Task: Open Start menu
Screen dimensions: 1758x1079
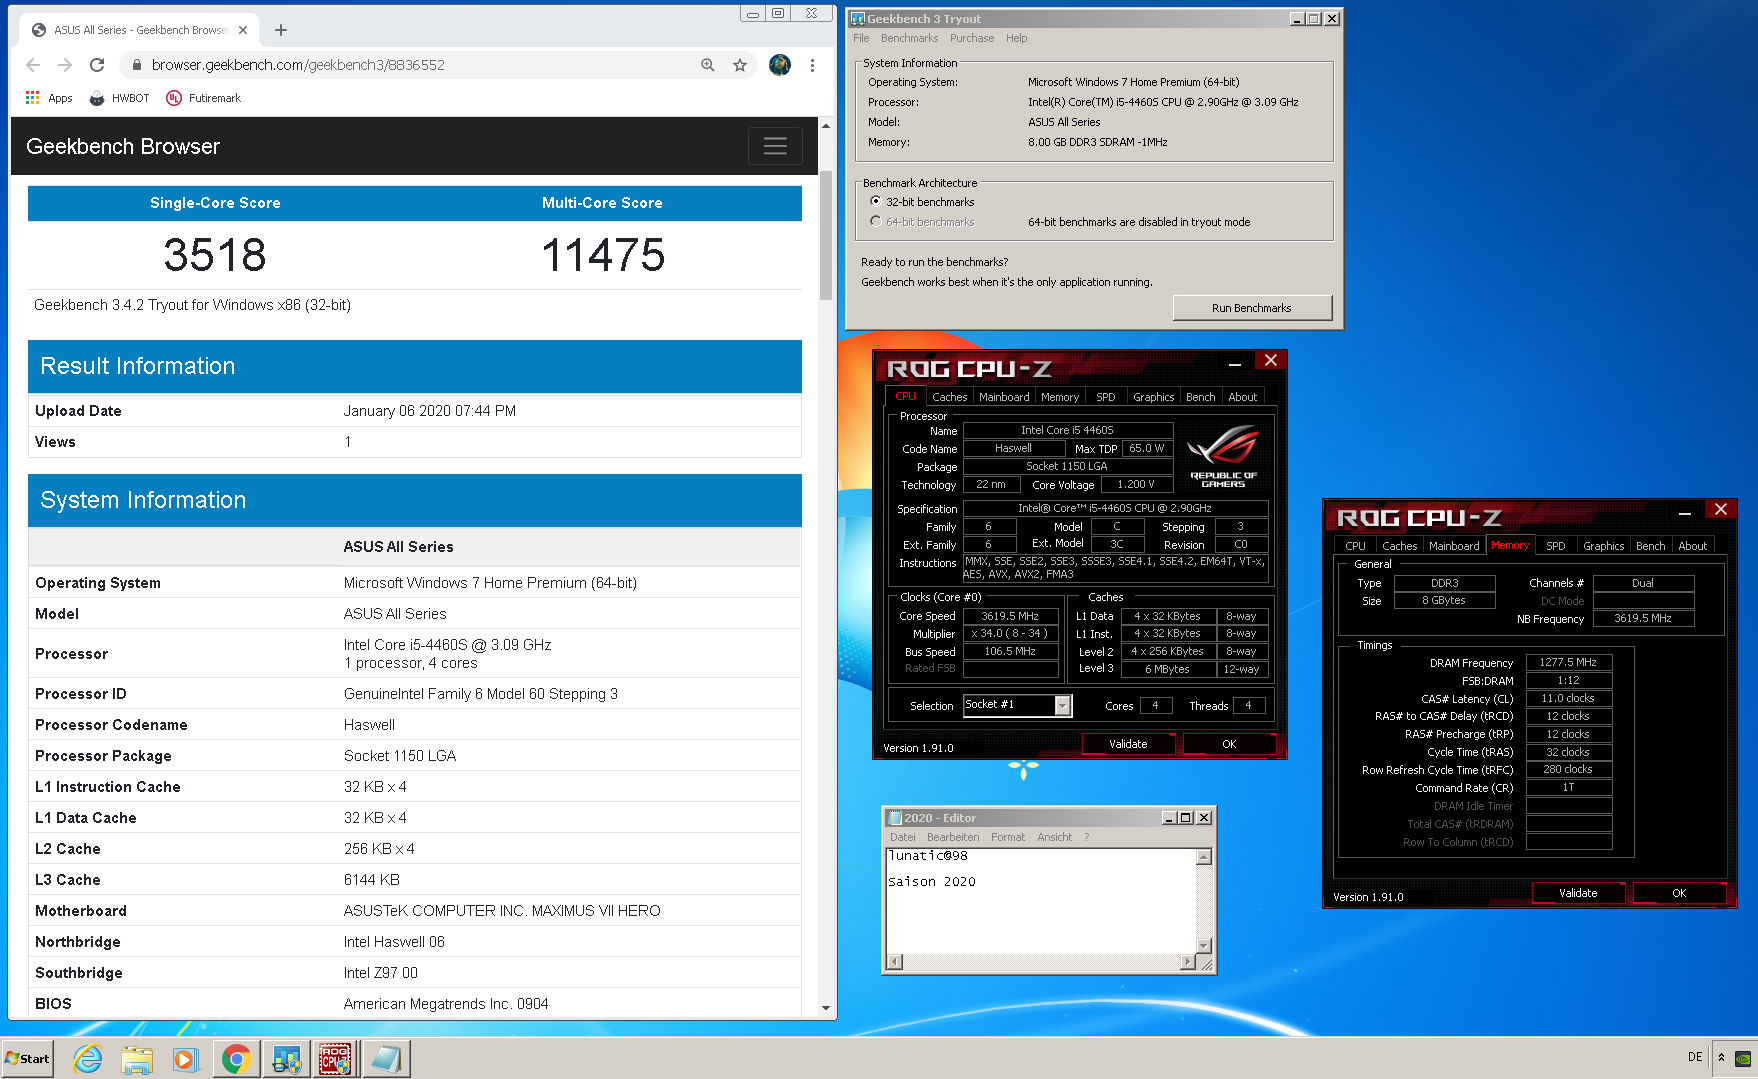Action: pyautogui.click(x=28, y=1058)
